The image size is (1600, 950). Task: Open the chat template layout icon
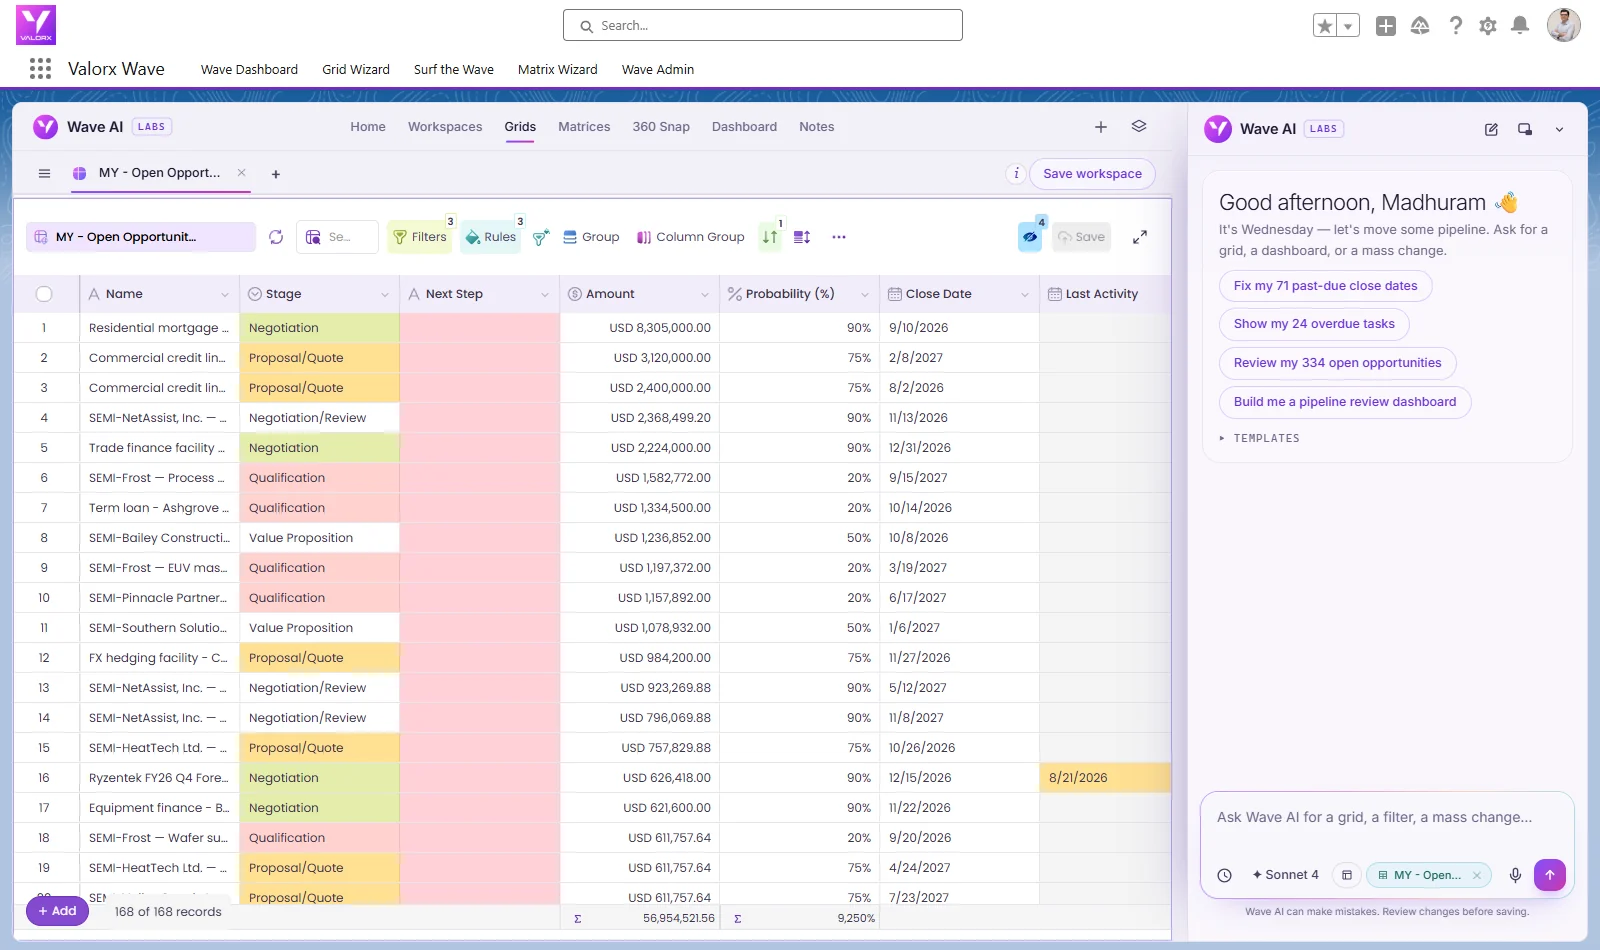click(1347, 875)
